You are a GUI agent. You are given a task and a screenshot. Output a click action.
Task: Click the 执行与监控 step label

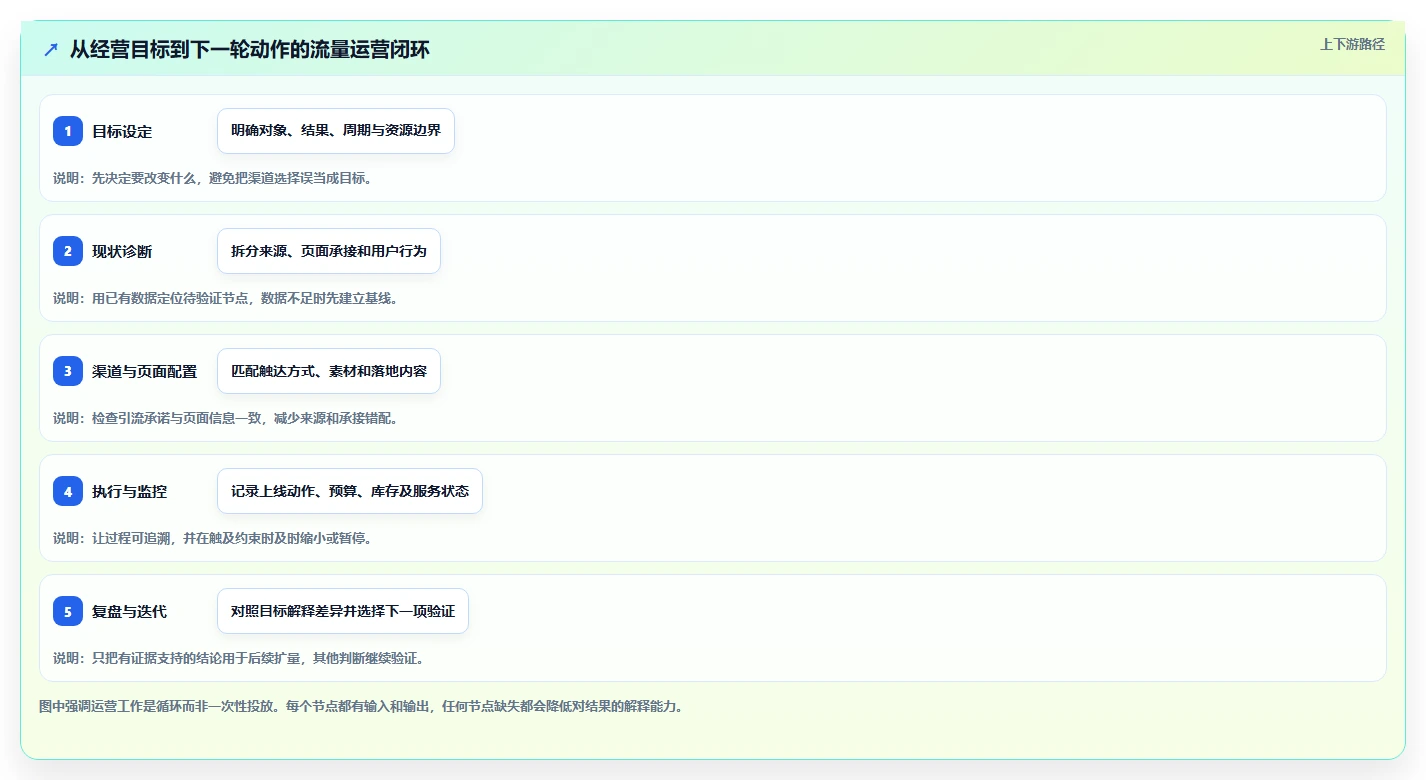click(130, 491)
